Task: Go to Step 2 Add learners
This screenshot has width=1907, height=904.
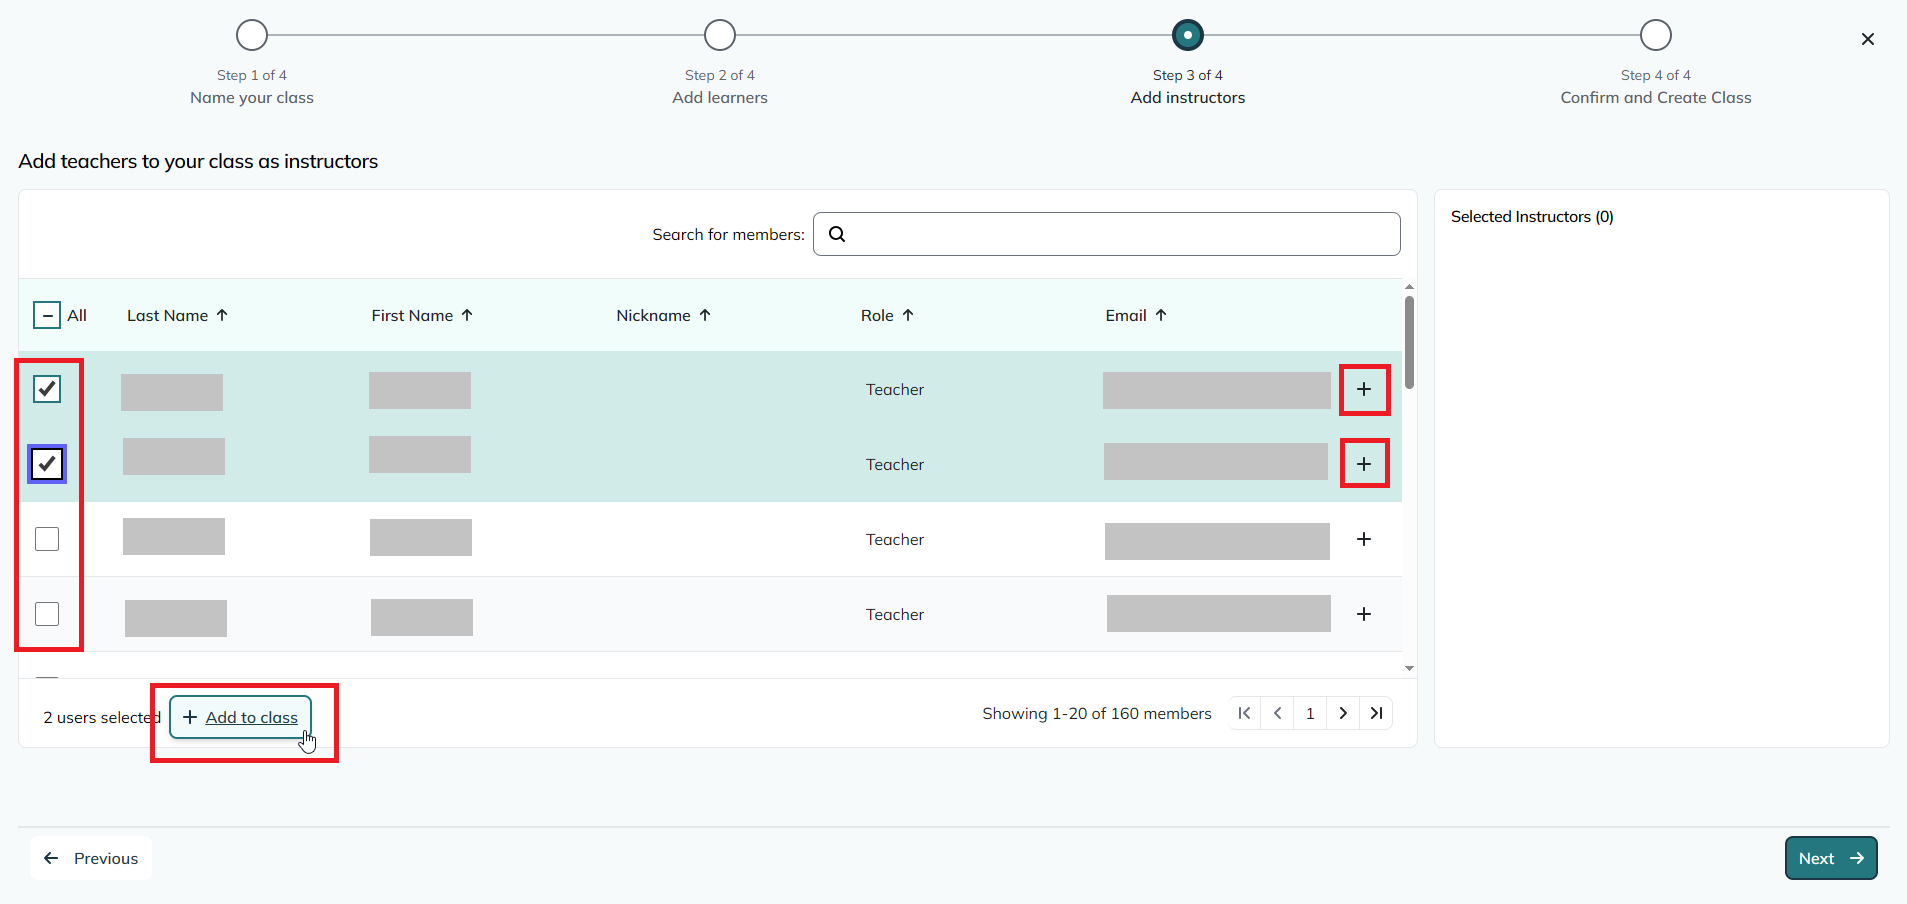Action: [x=719, y=36]
